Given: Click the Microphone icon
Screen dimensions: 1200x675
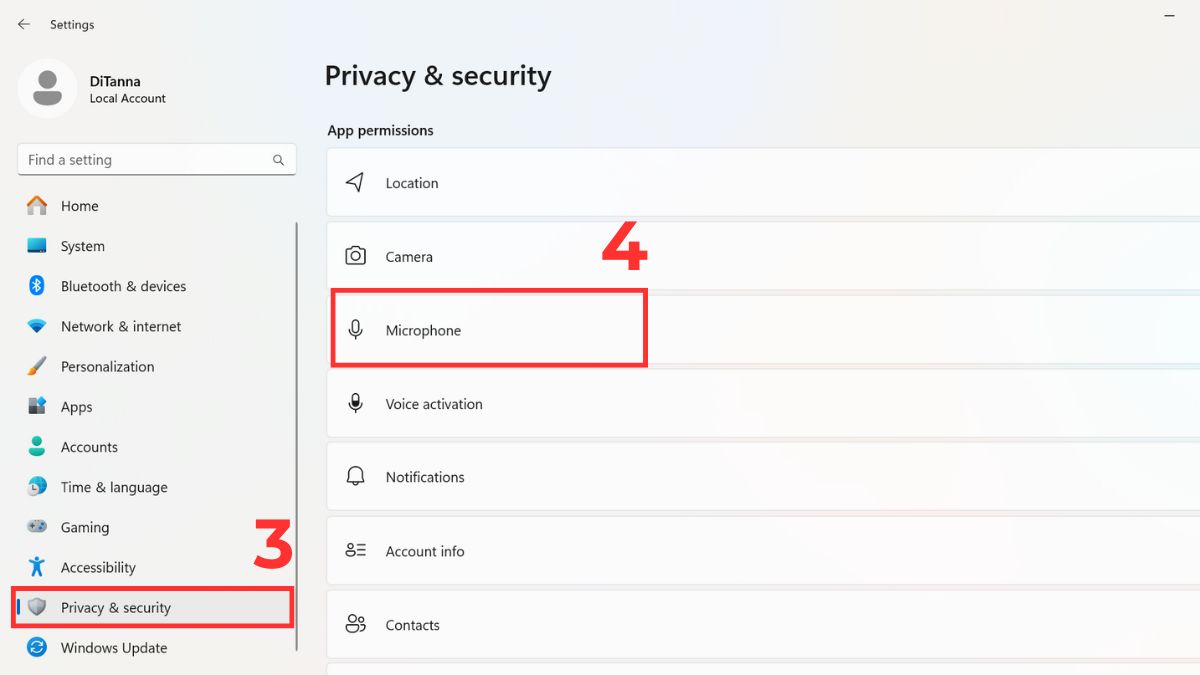Looking at the screenshot, I should pos(355,330).
